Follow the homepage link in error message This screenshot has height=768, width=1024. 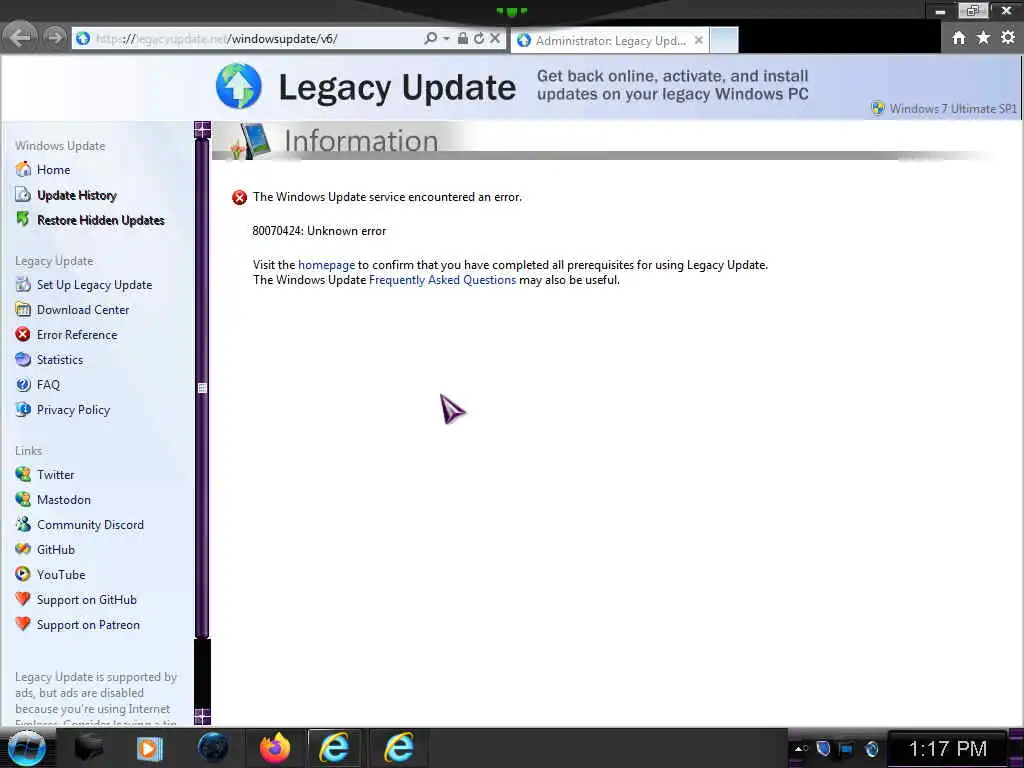tap(327, 265)
